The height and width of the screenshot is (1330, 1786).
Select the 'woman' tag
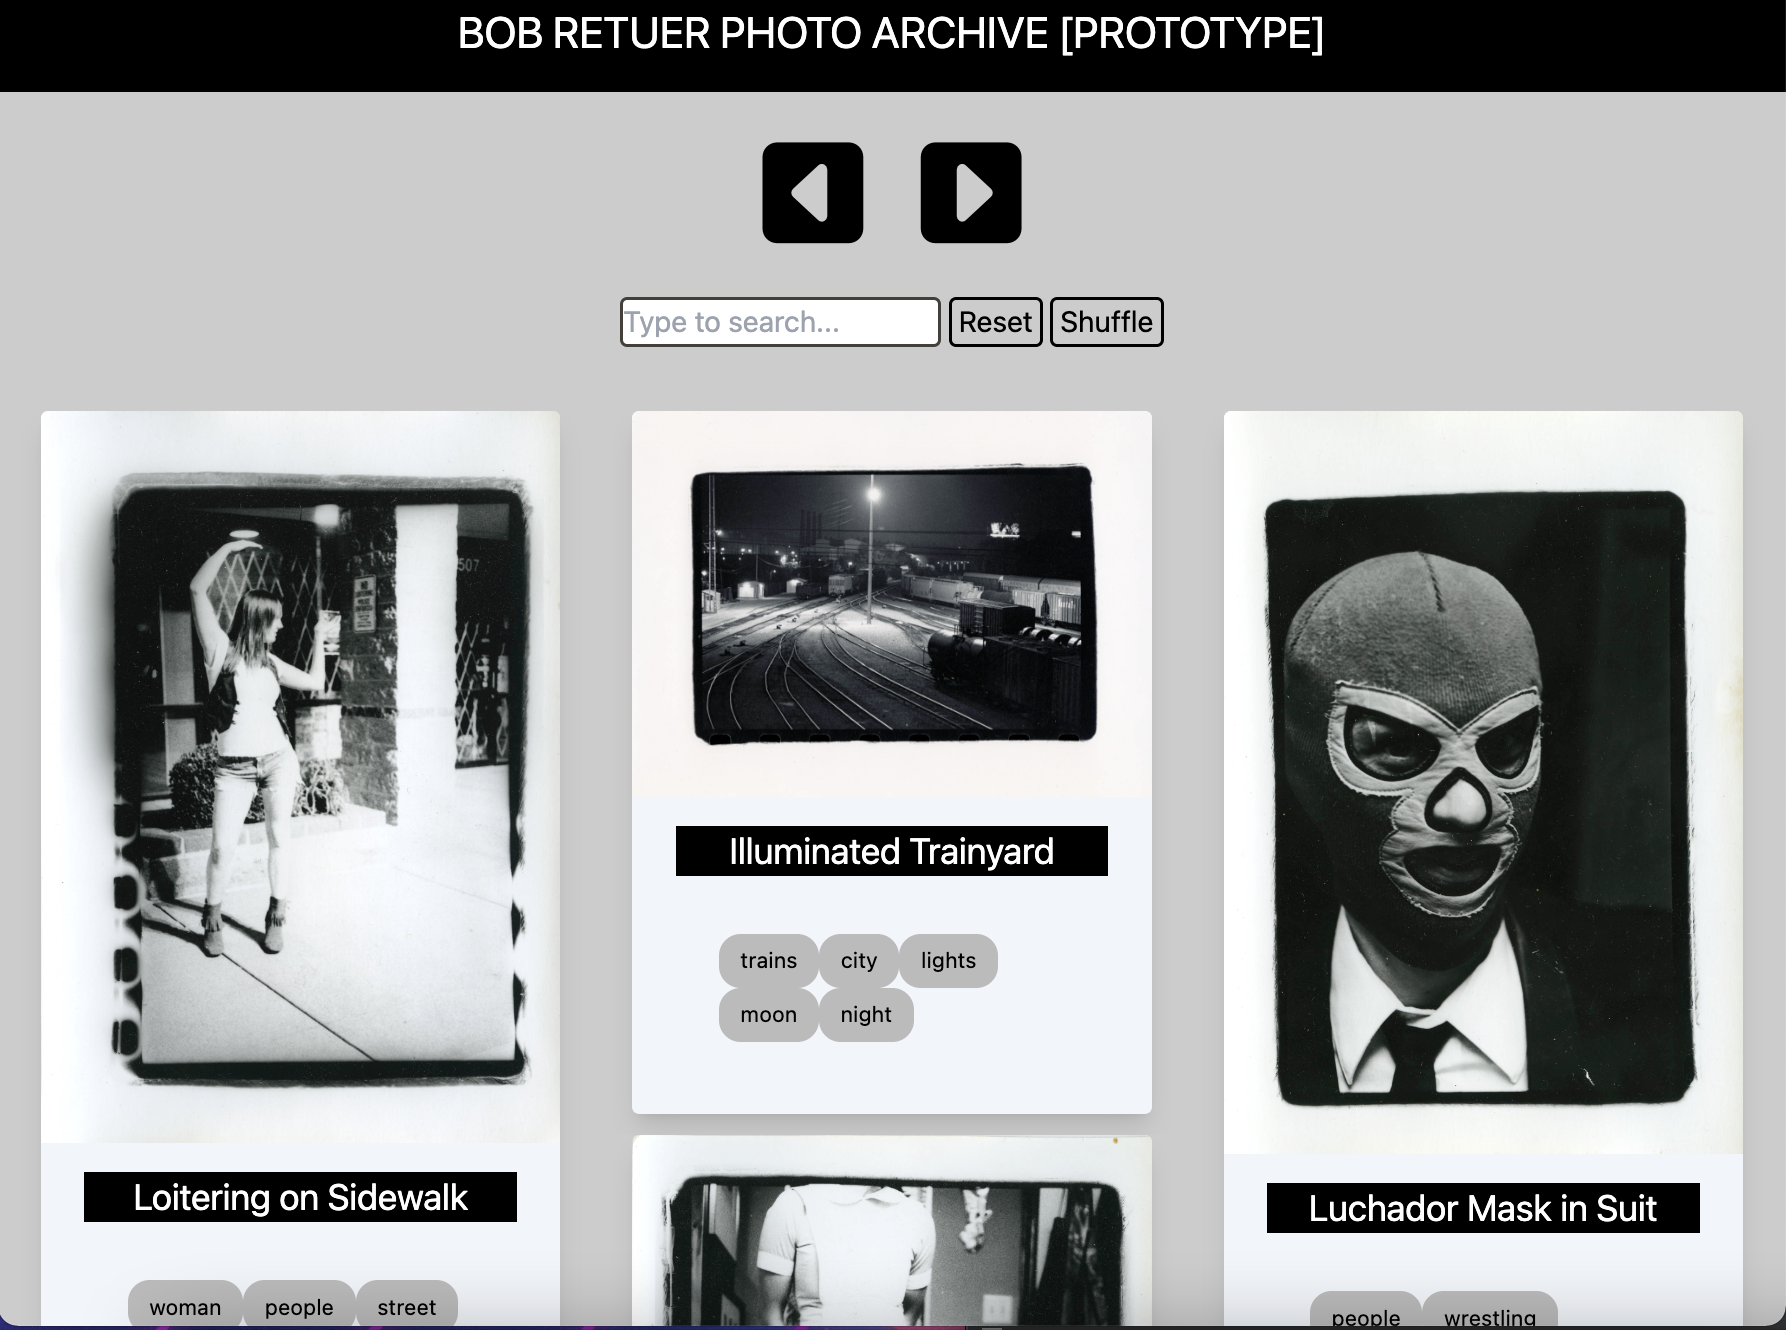click(185, 1307)
